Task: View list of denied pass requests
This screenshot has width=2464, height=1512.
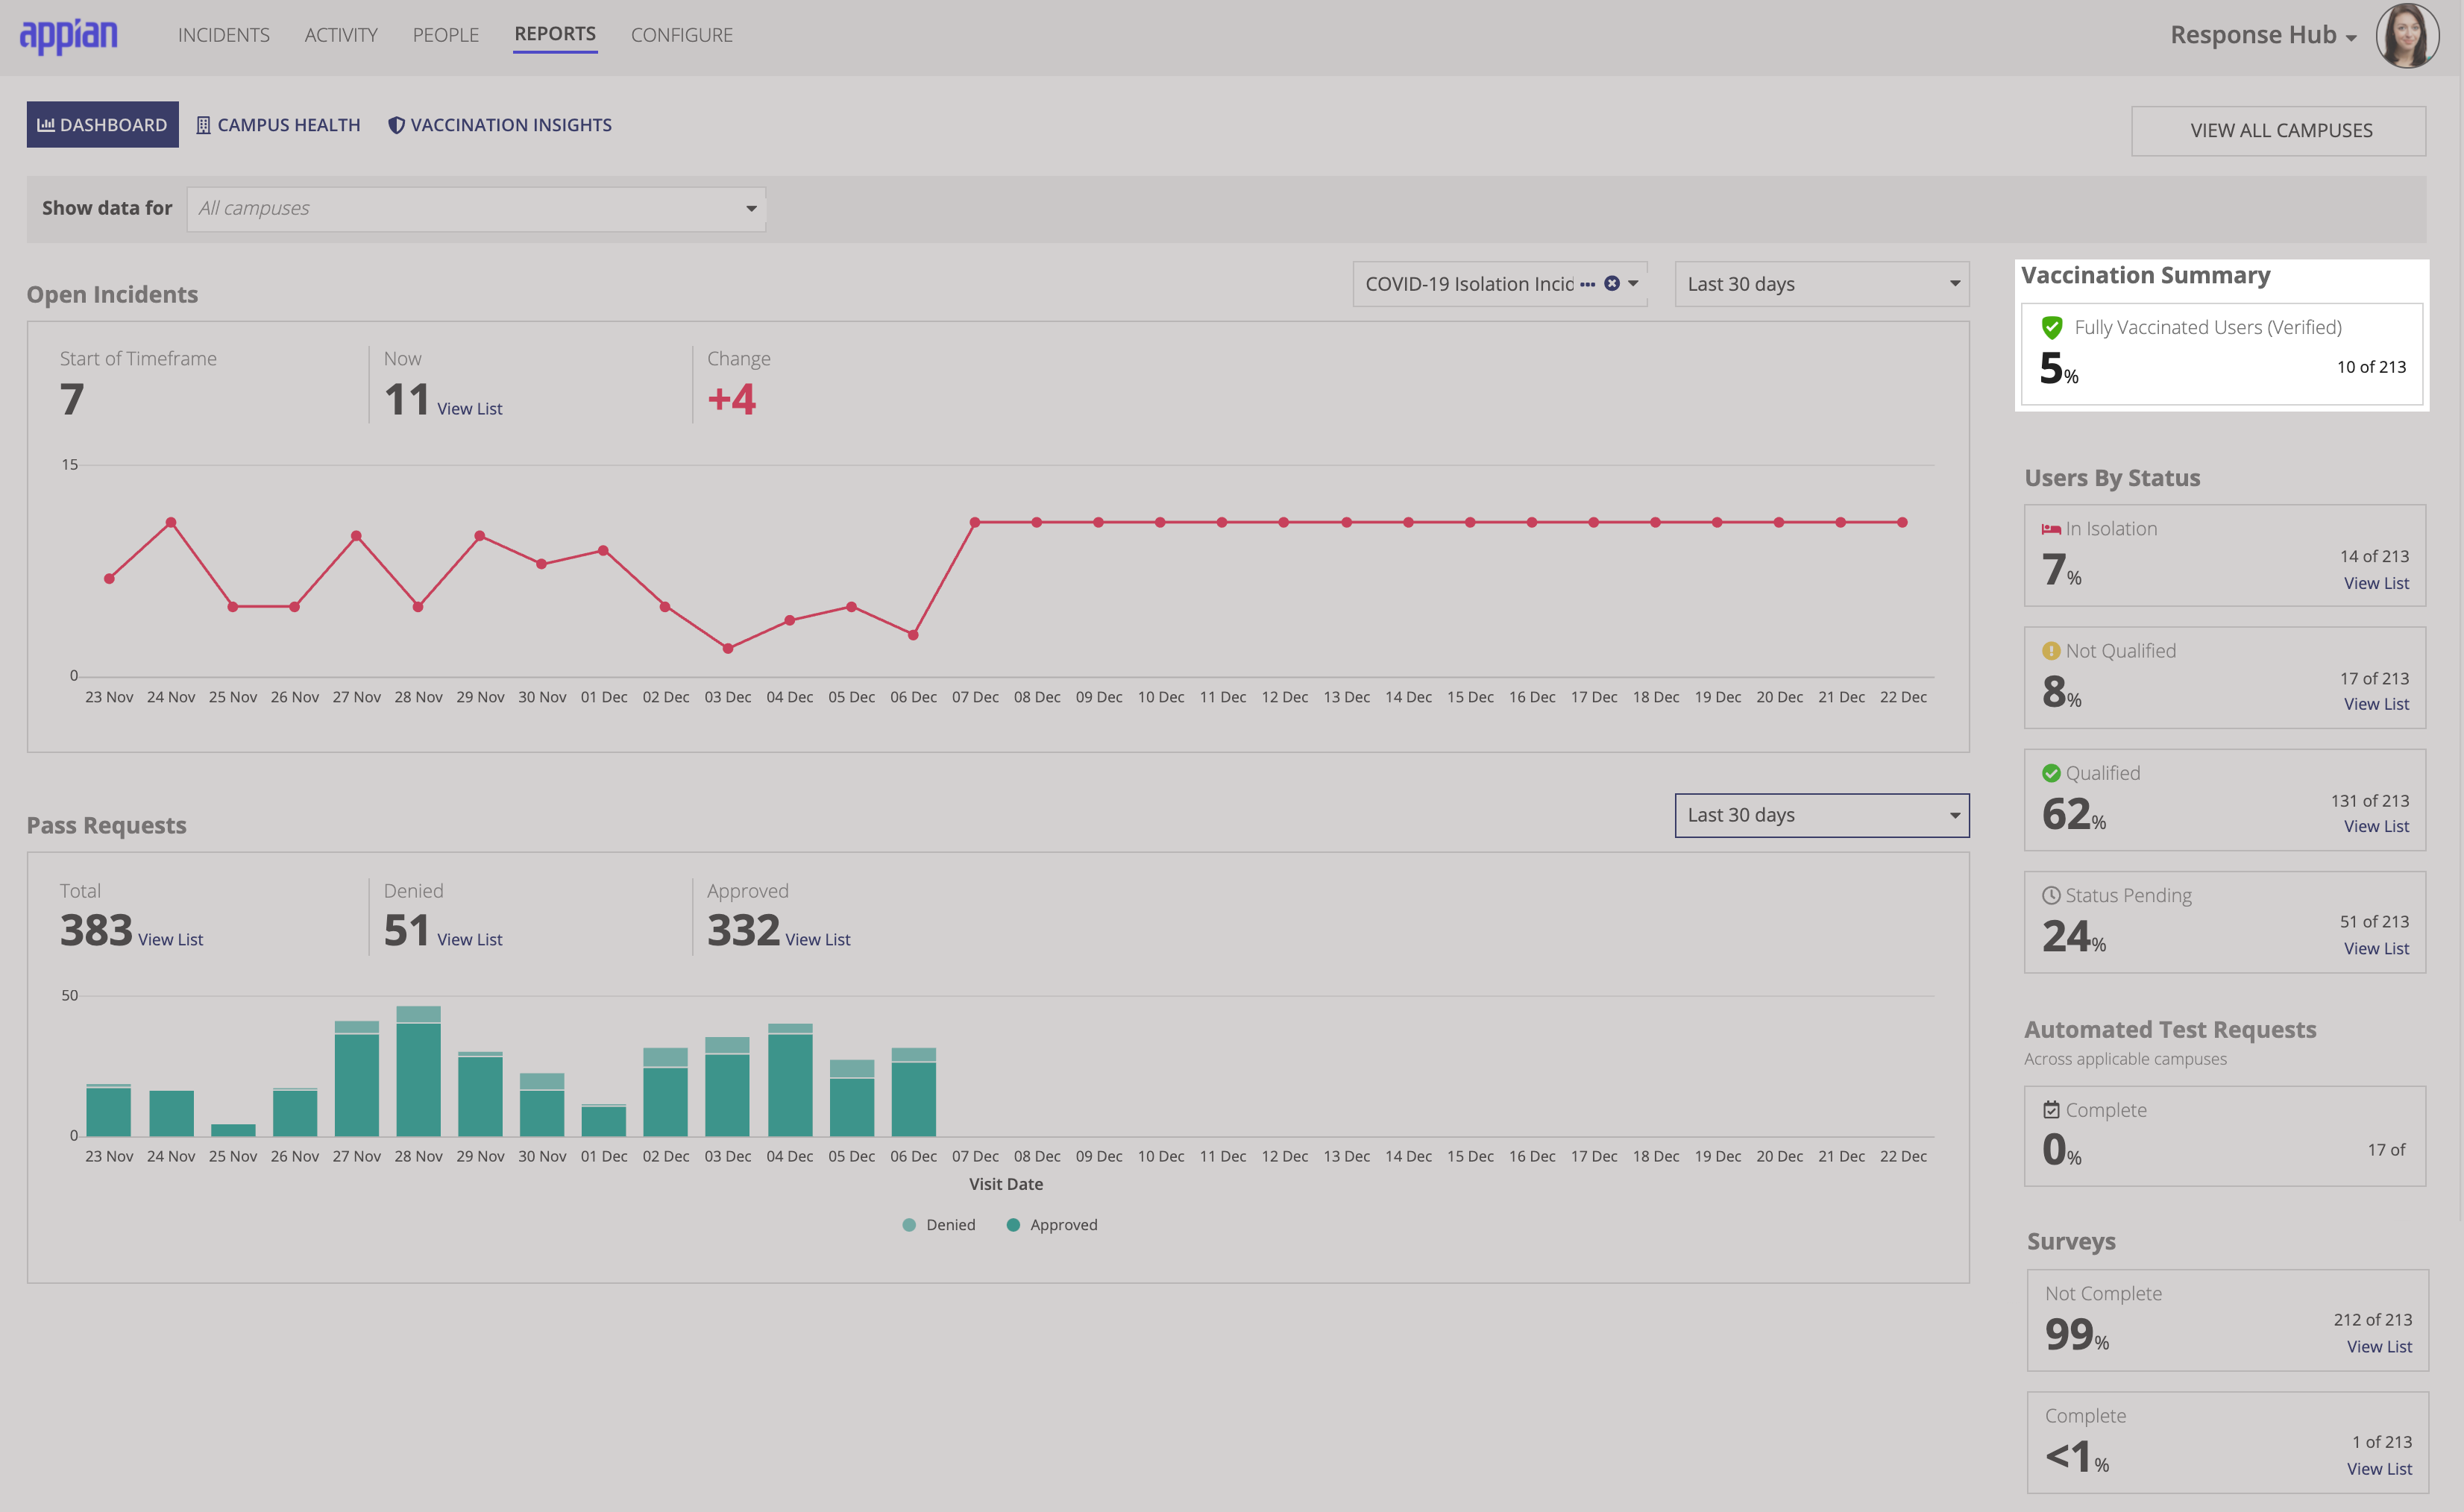Action: pos(470,940)
